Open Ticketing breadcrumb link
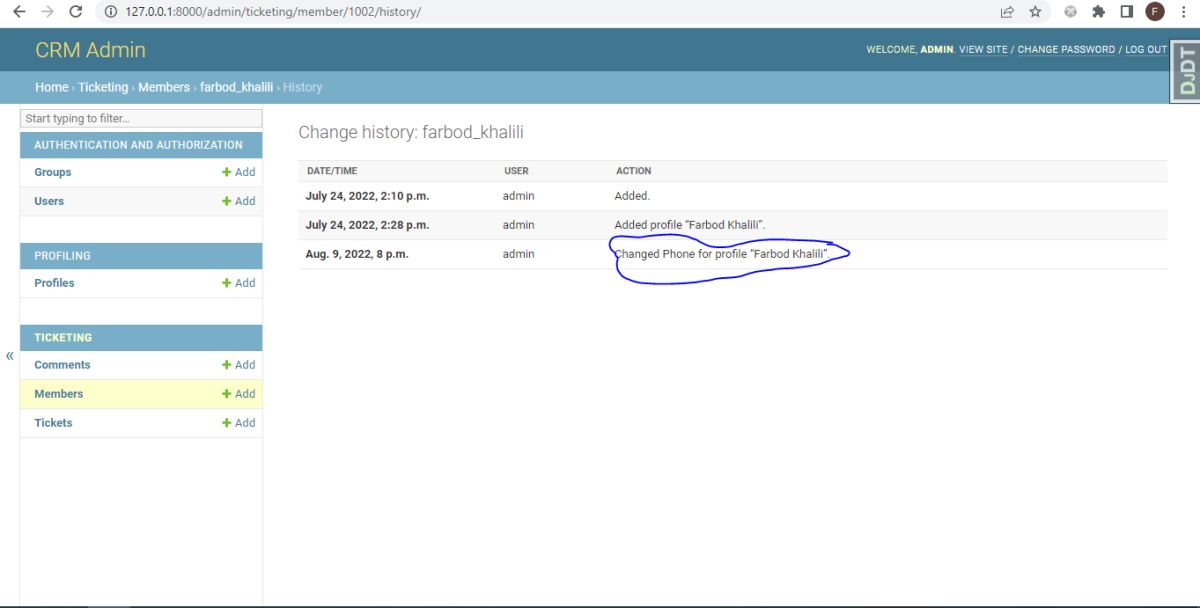This screenshot has width=1200, height=608. tap(103, 87)
